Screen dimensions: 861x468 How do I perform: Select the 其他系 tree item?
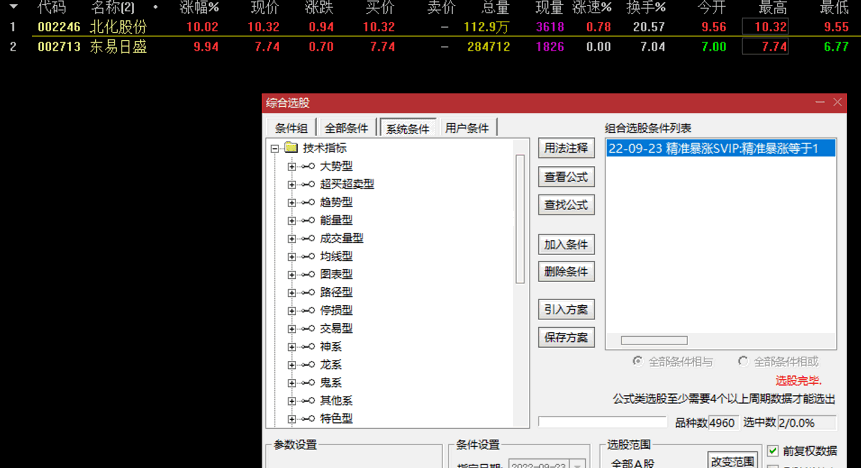pos(336,401)
